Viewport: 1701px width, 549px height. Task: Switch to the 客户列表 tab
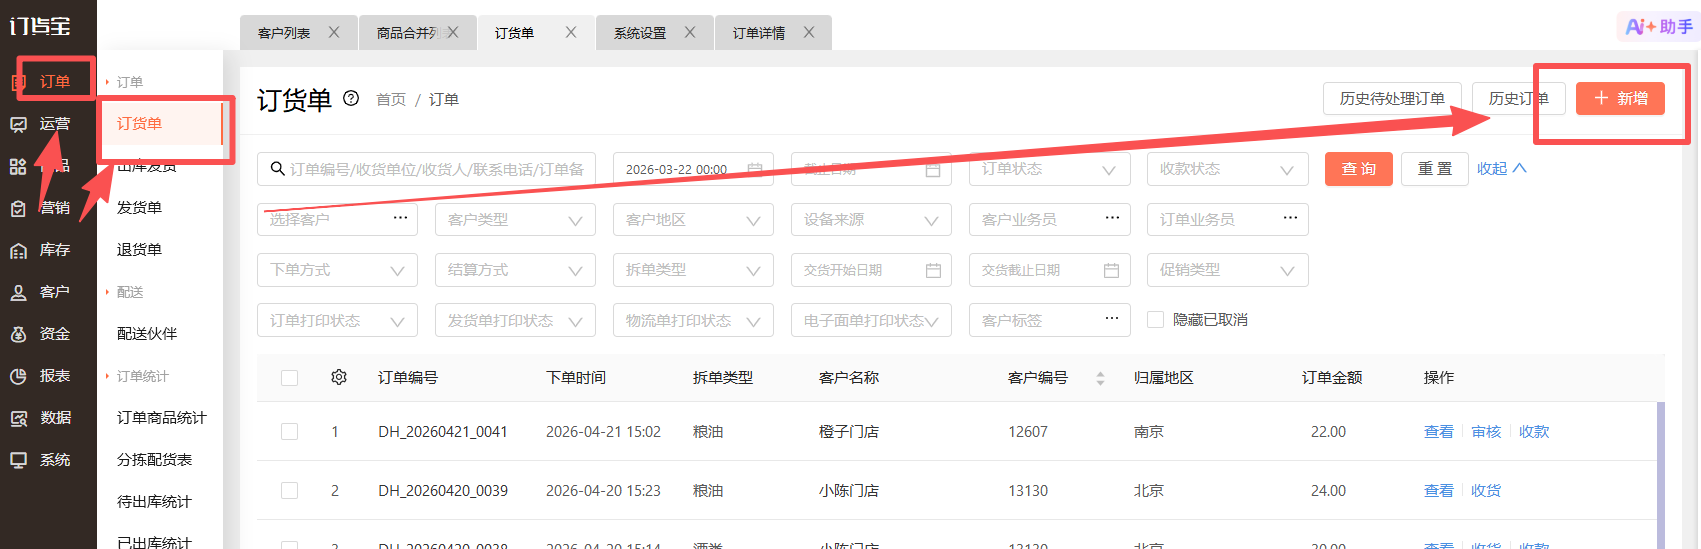click(x=284, y=33)
